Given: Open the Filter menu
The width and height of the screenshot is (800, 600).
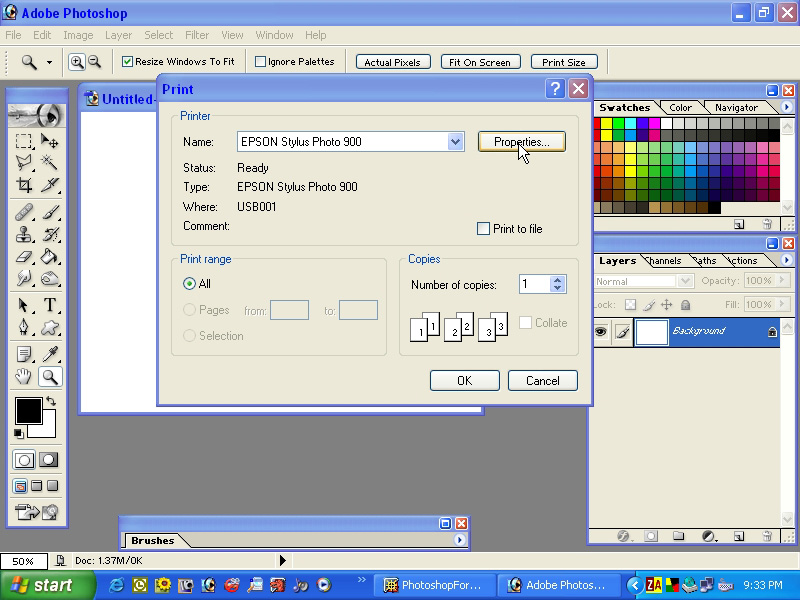Looking at the screenshot, I should [197, 35].
